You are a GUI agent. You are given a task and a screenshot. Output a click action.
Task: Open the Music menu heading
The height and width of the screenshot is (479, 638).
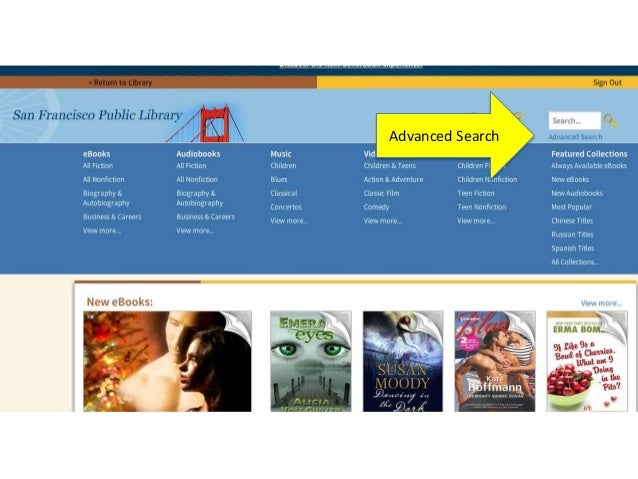pyautogui.click(x=281, y=154)
